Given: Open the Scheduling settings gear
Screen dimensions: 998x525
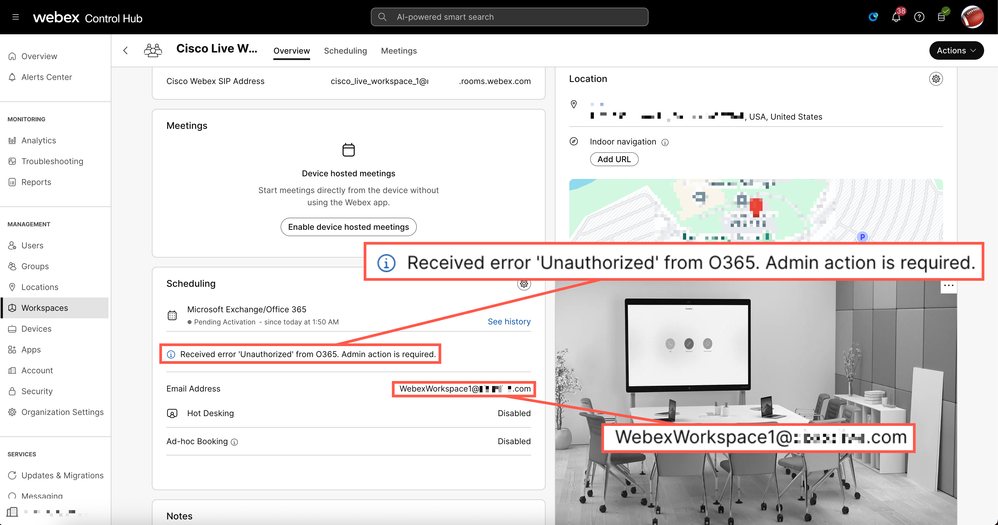Looking at the screenshot, I should point(524,284).
